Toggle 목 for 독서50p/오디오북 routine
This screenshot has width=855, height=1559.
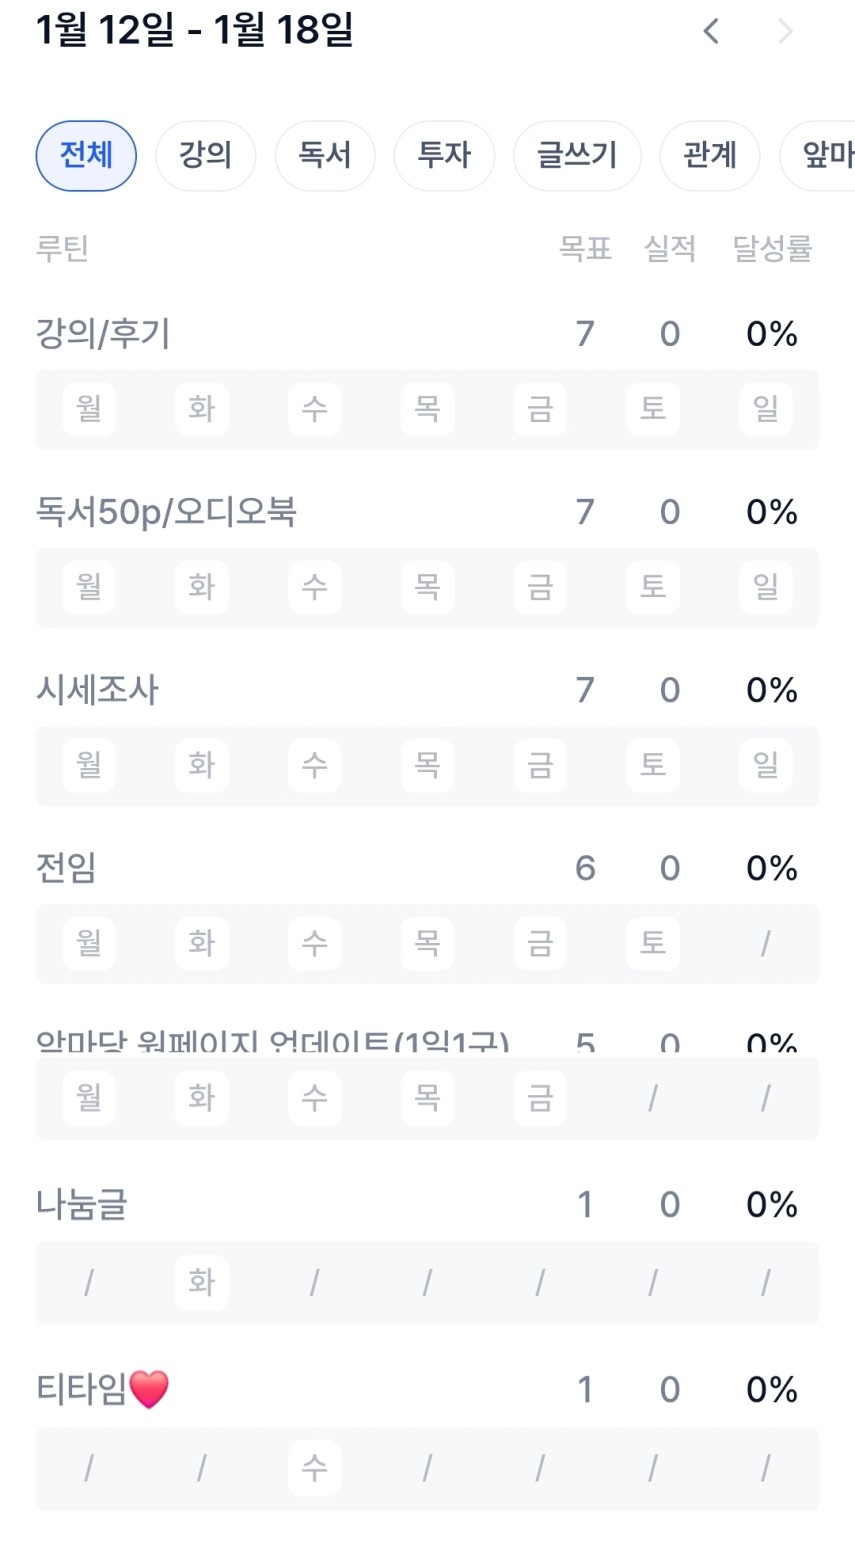(x=427, y=586)
